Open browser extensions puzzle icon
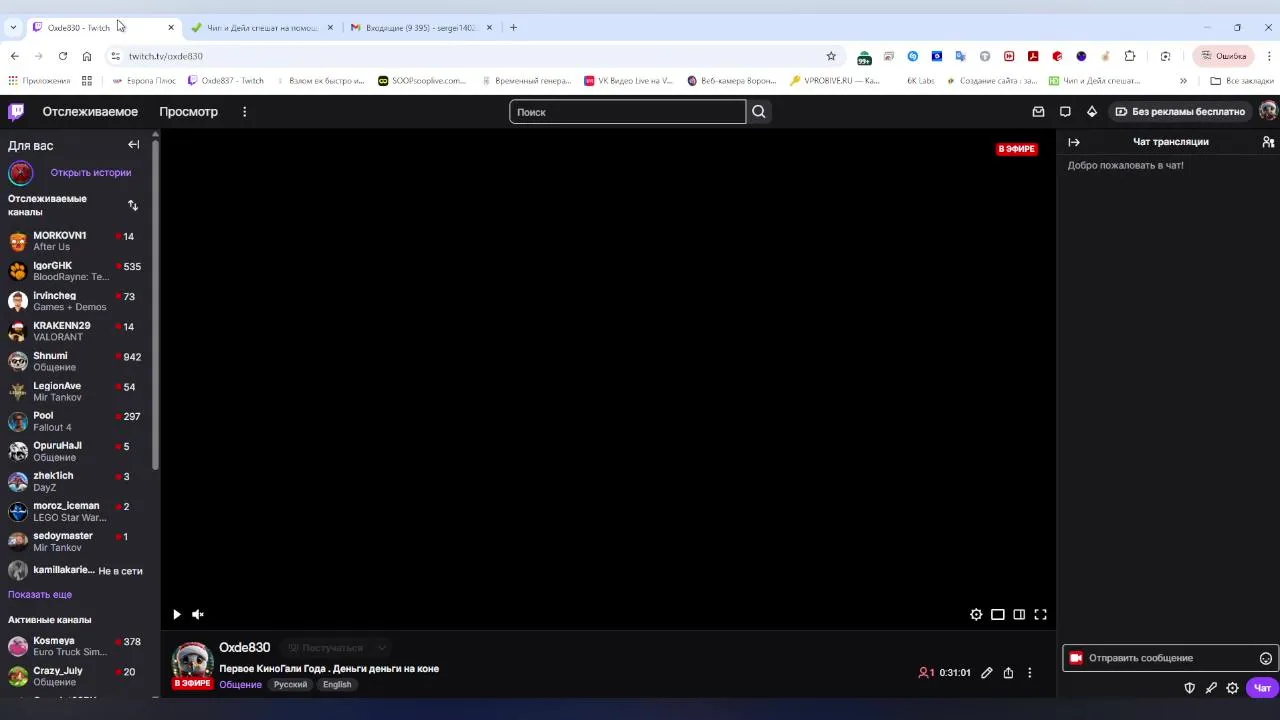The image size is (1280, 720). pos(1130,56)
